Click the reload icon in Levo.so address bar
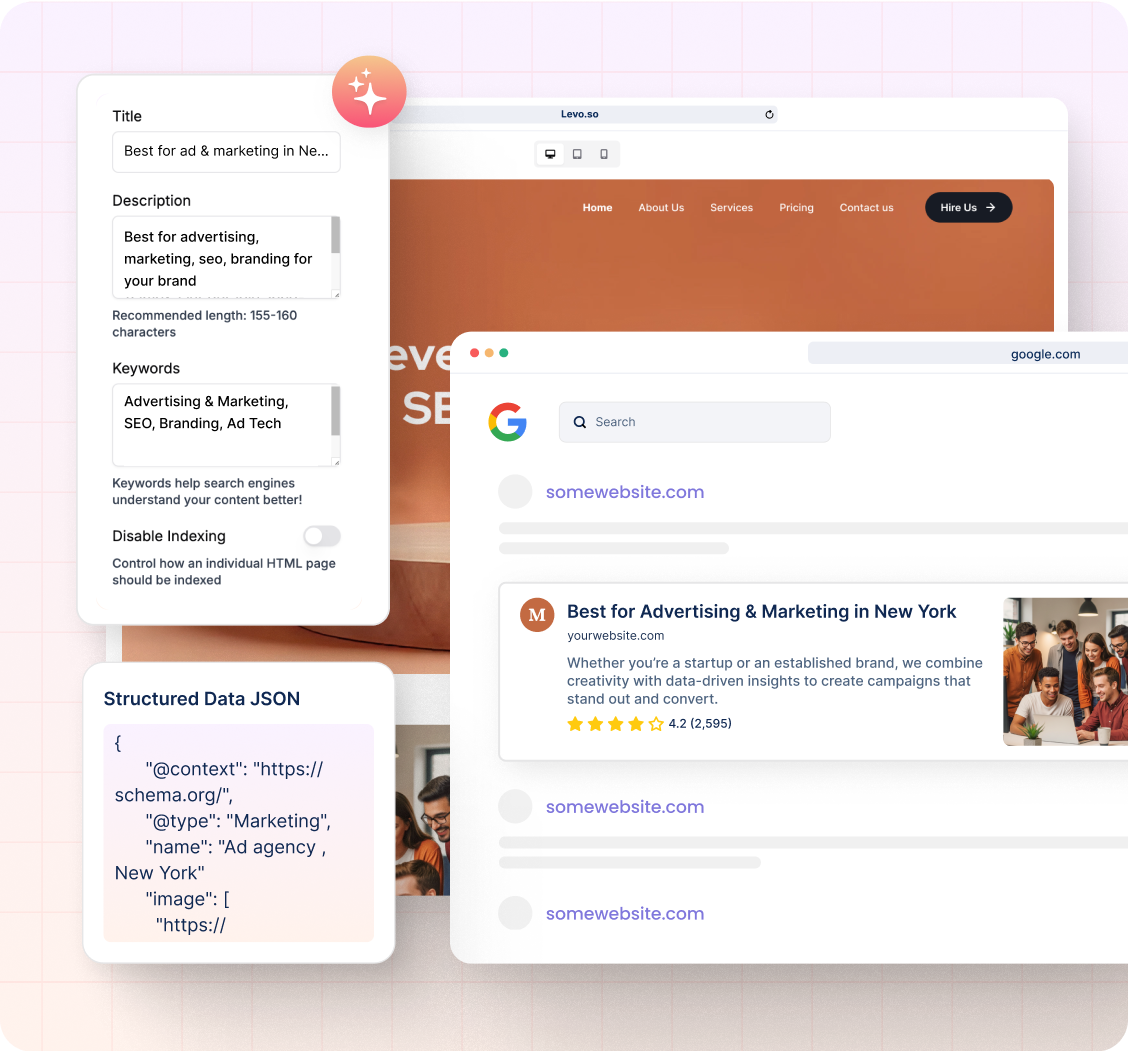1128x1051 pixels. click(769, 115)
